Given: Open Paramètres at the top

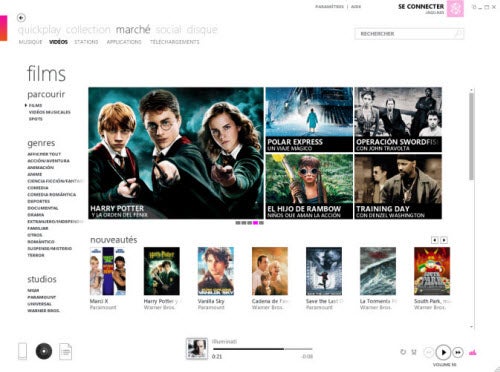Looking at the screenshot, I should click(x=329, y=7).
